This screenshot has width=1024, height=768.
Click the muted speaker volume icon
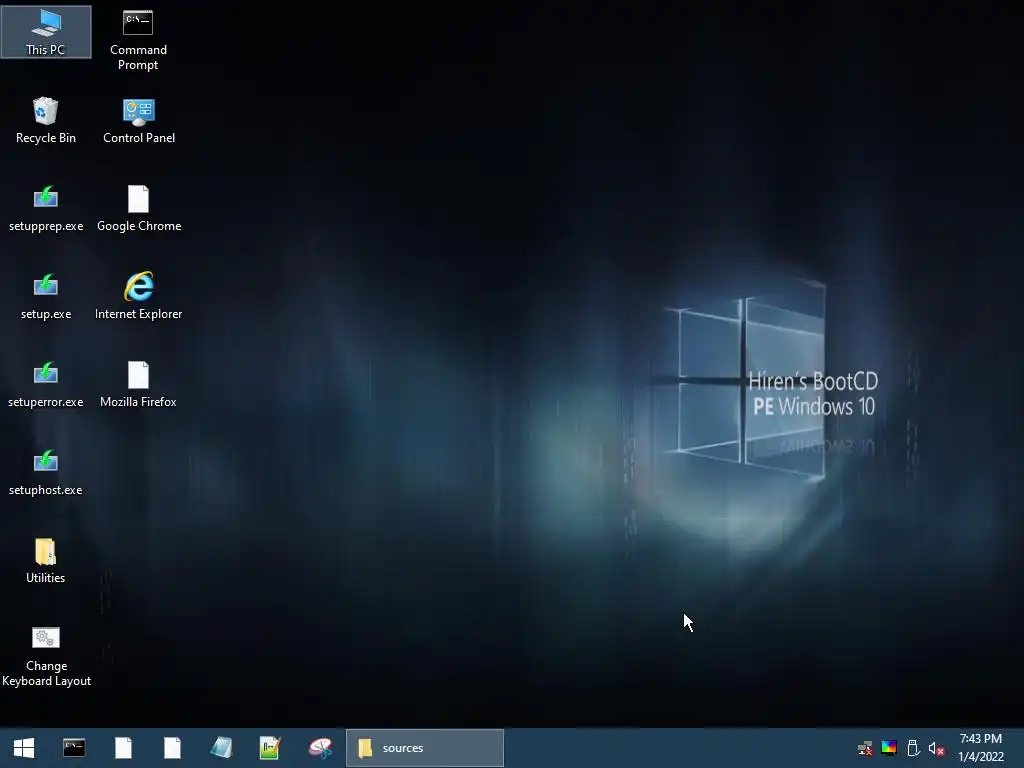pos(936,748)
